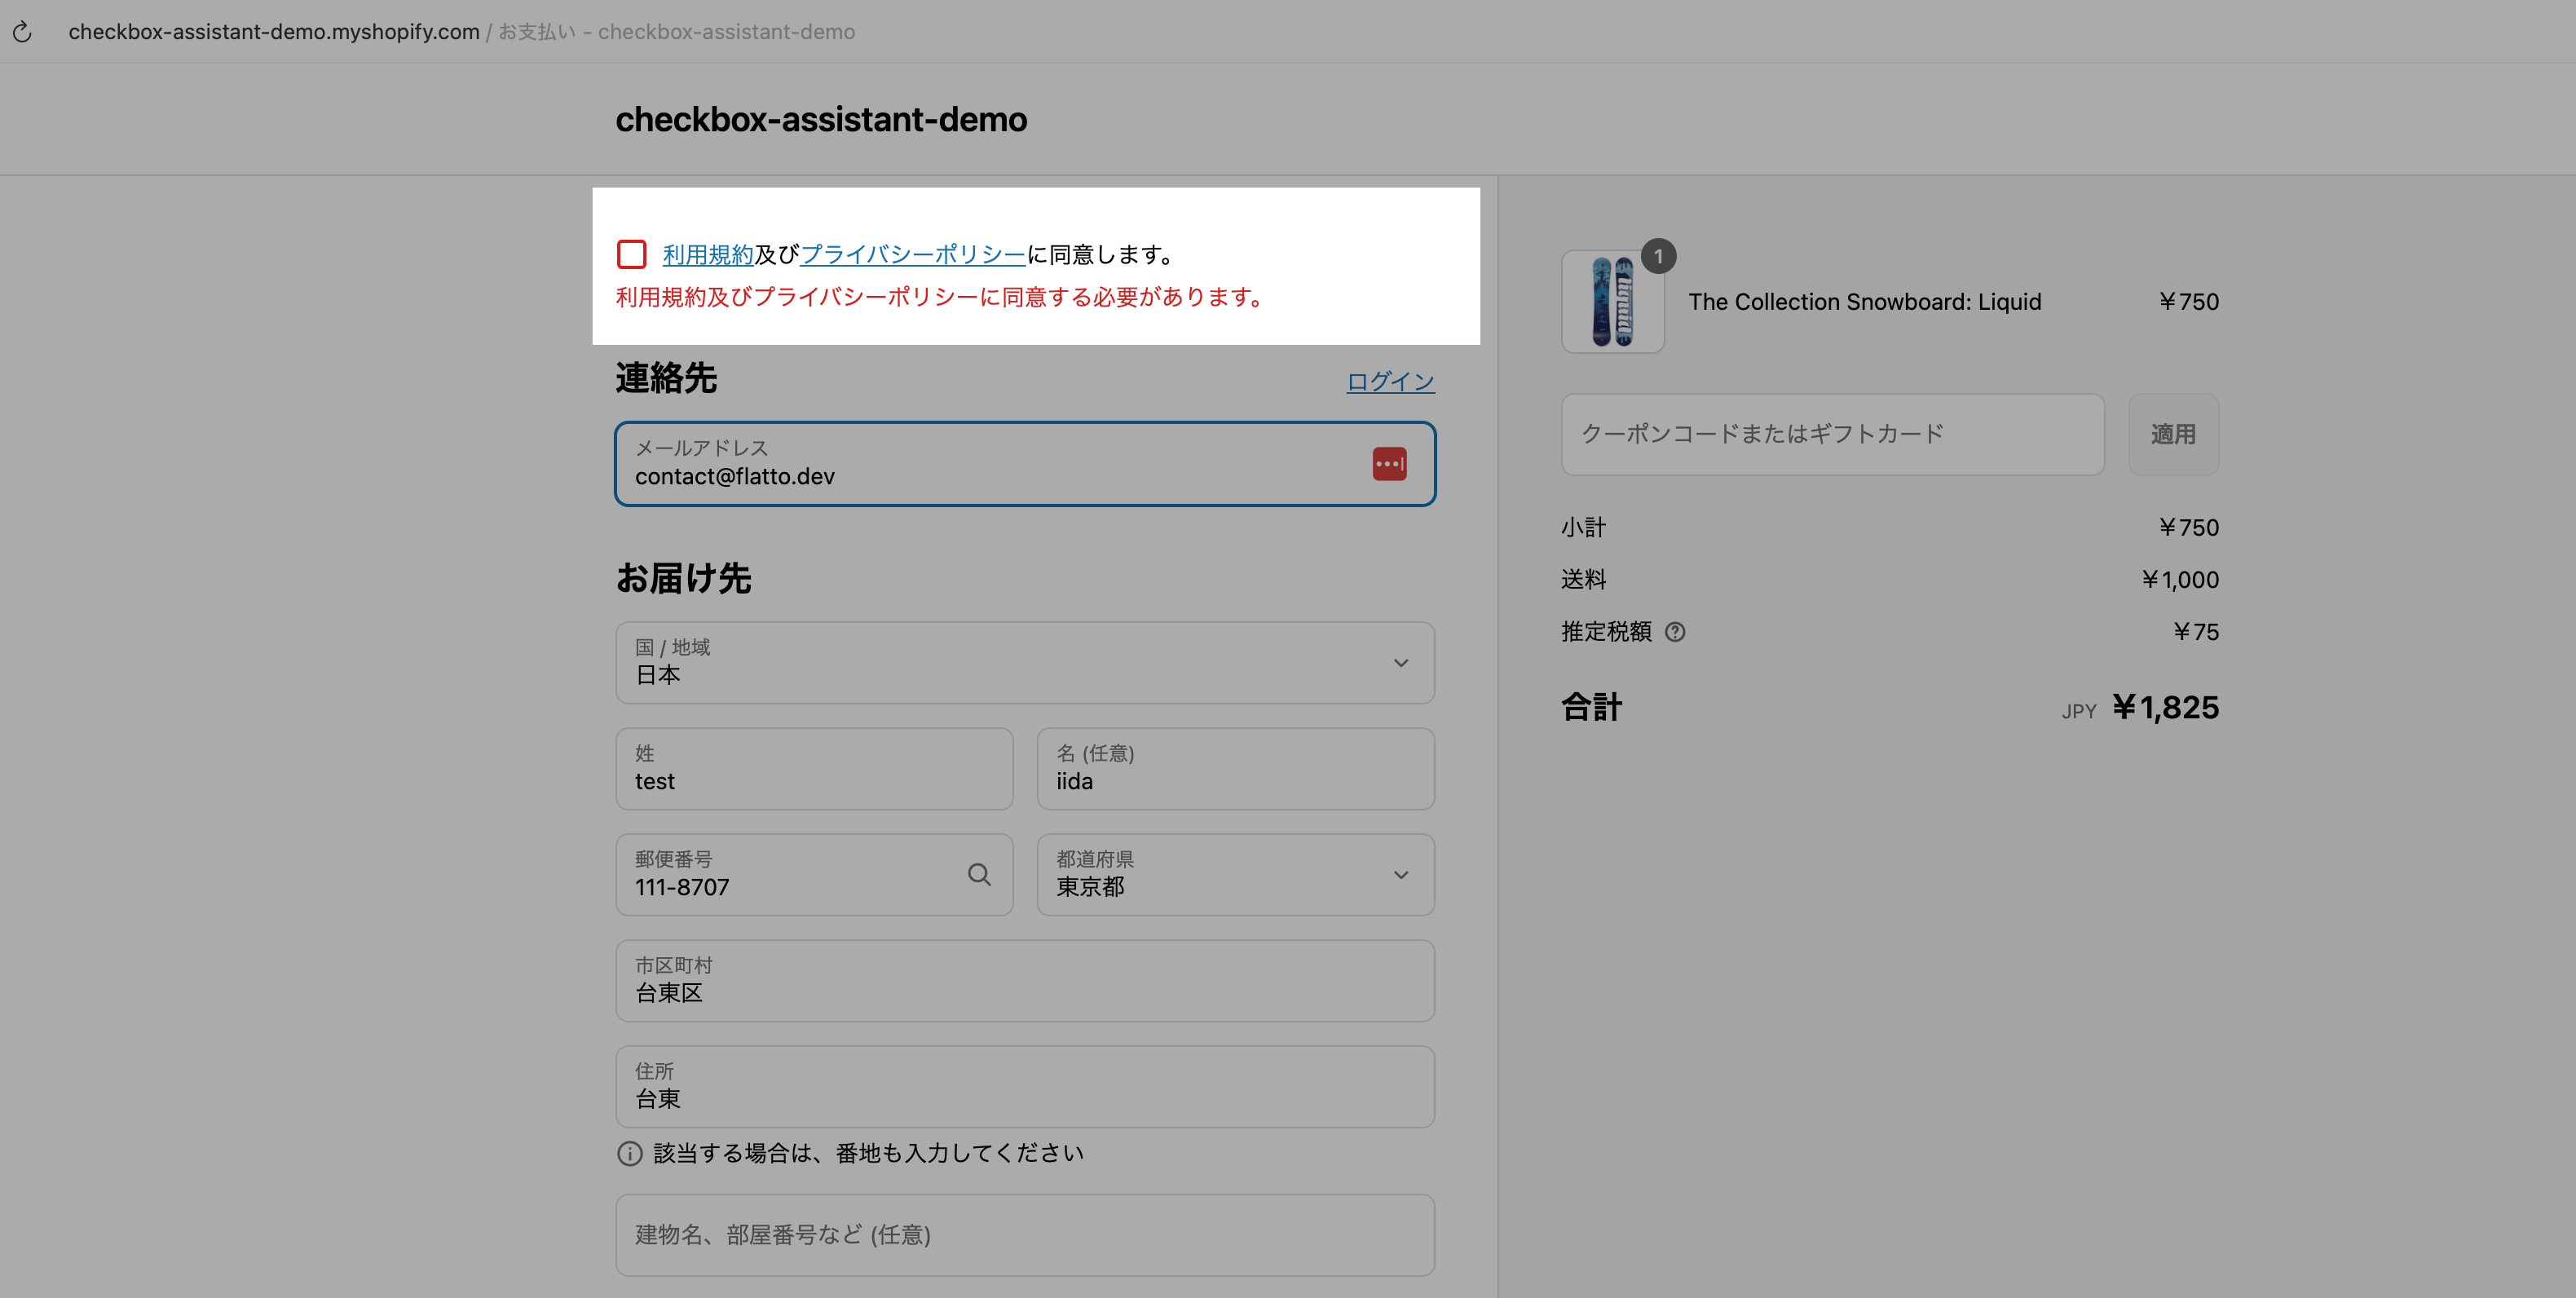Click the 市区町村 city field

click(x=1025, y=981)
